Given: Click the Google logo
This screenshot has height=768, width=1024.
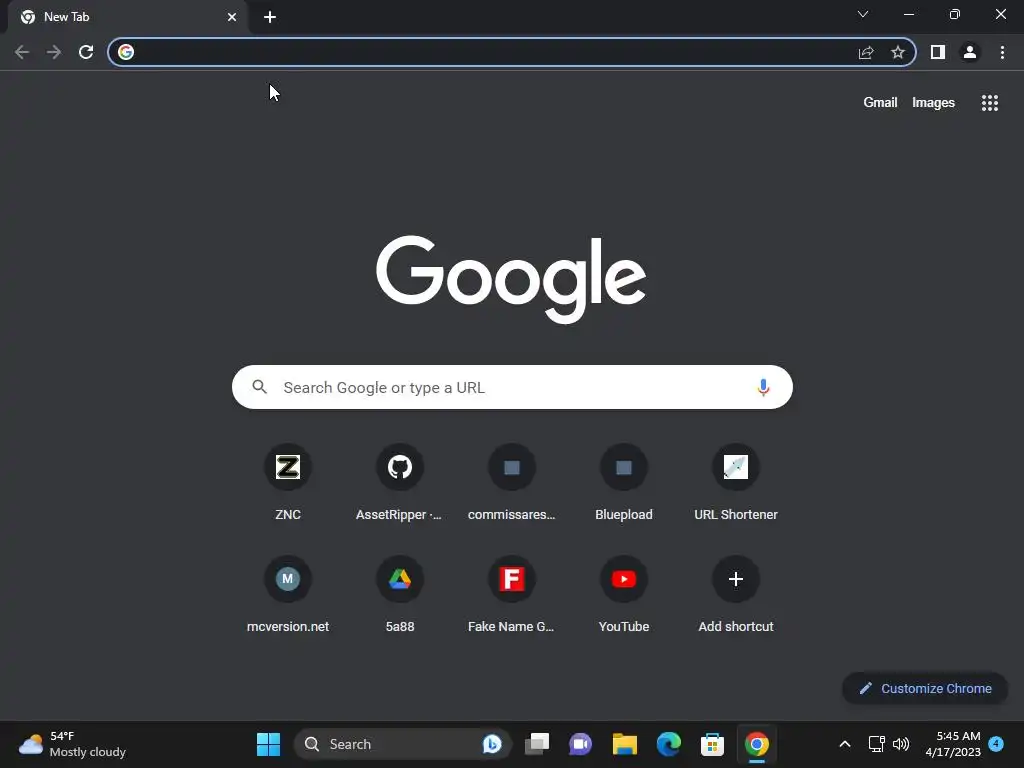Looking at the screenshot, I should tap(511, 279).
